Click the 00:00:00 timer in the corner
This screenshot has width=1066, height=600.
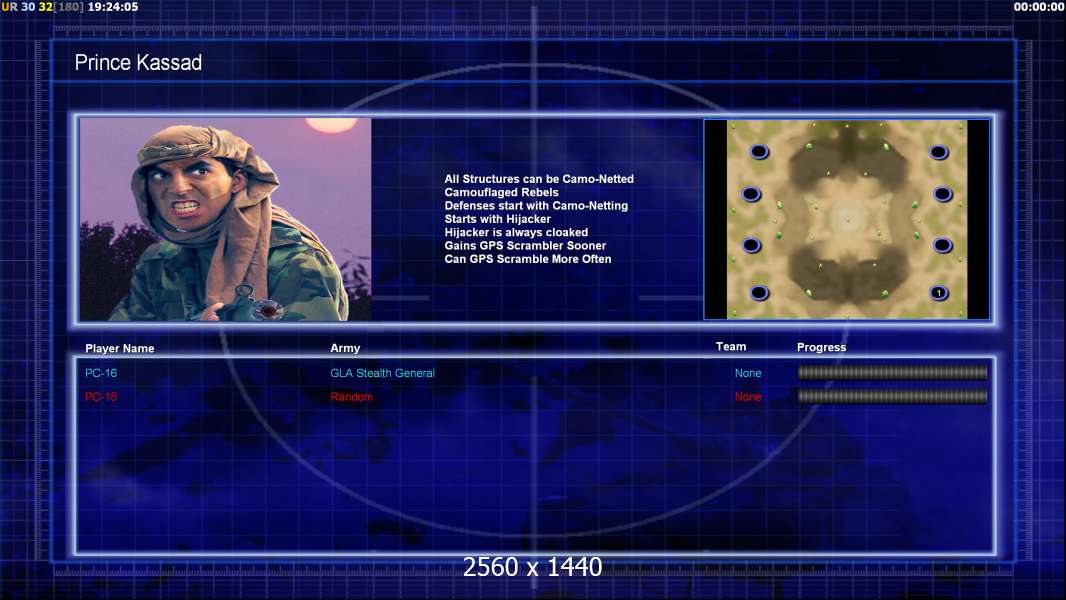tap(1039, 7)
